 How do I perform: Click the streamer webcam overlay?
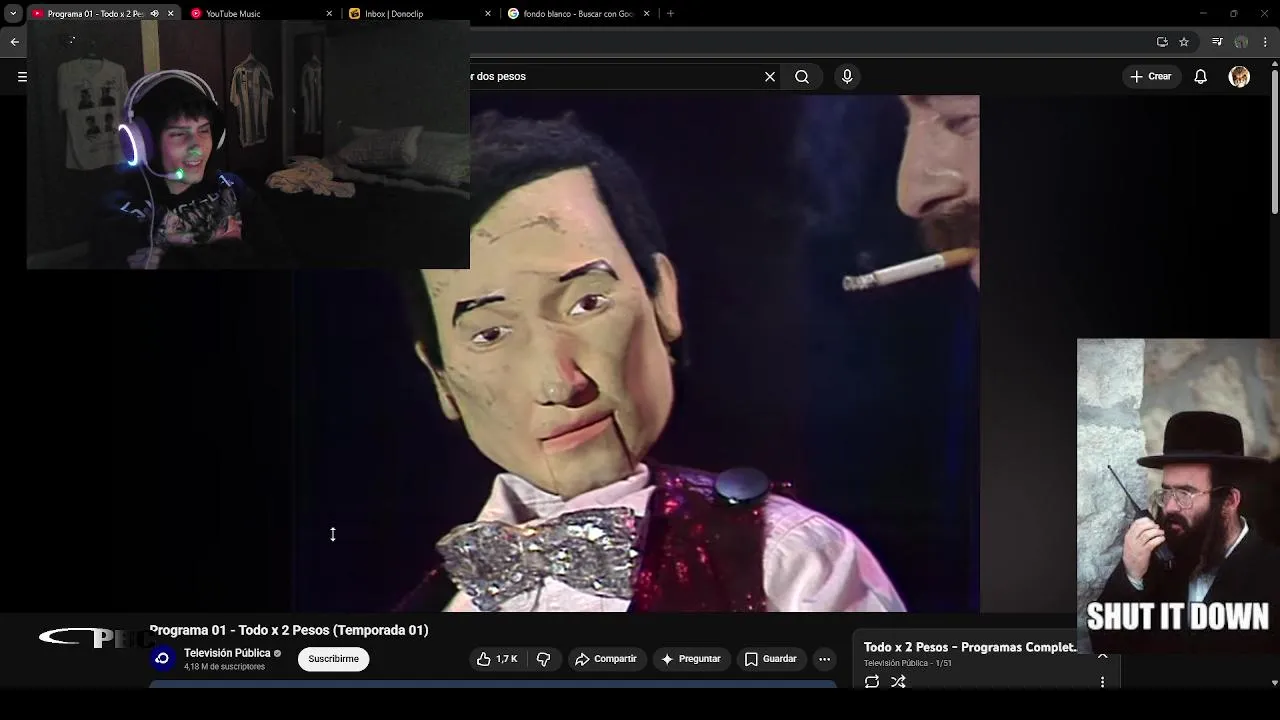pos(248,145)
